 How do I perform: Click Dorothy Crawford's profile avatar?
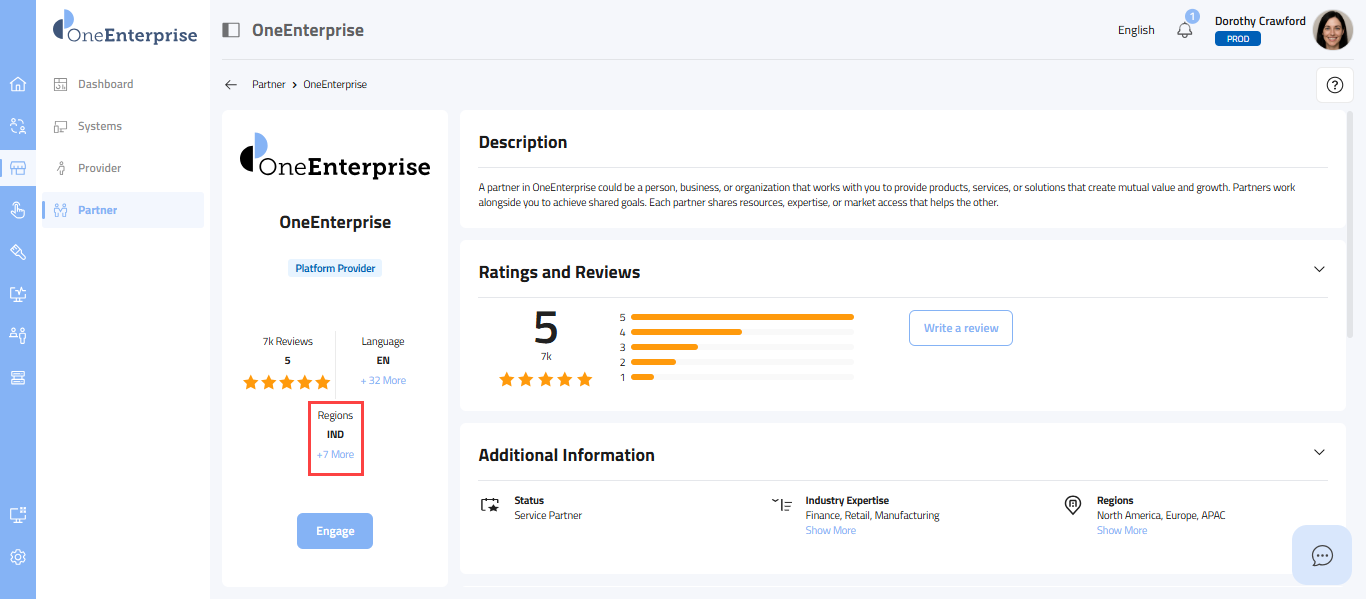click(x=1332, y=30)
